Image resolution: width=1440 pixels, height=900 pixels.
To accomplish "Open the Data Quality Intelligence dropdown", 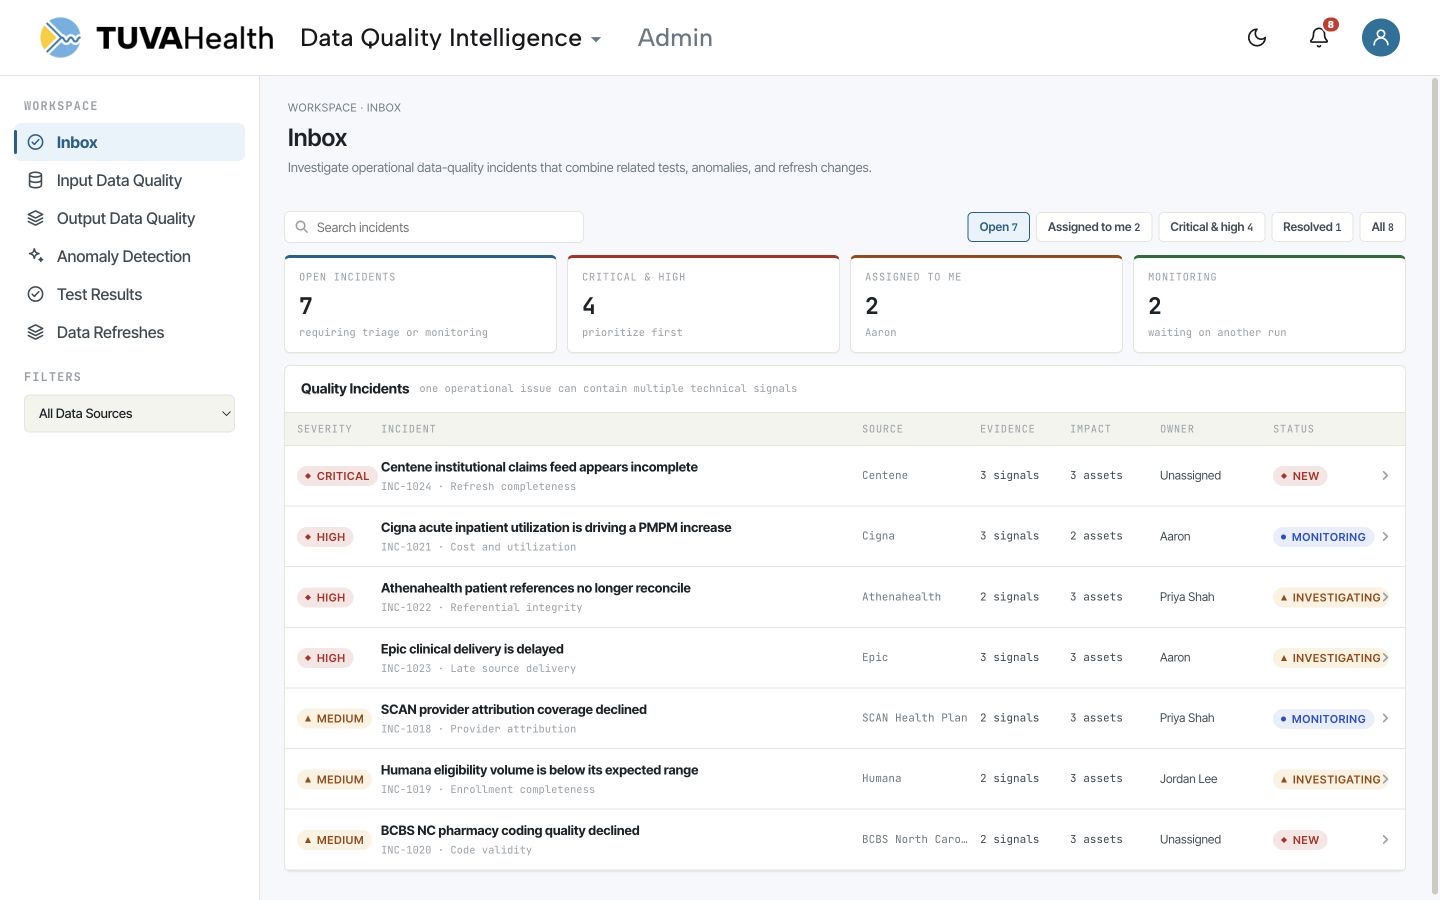I will [x=451, y=38].
